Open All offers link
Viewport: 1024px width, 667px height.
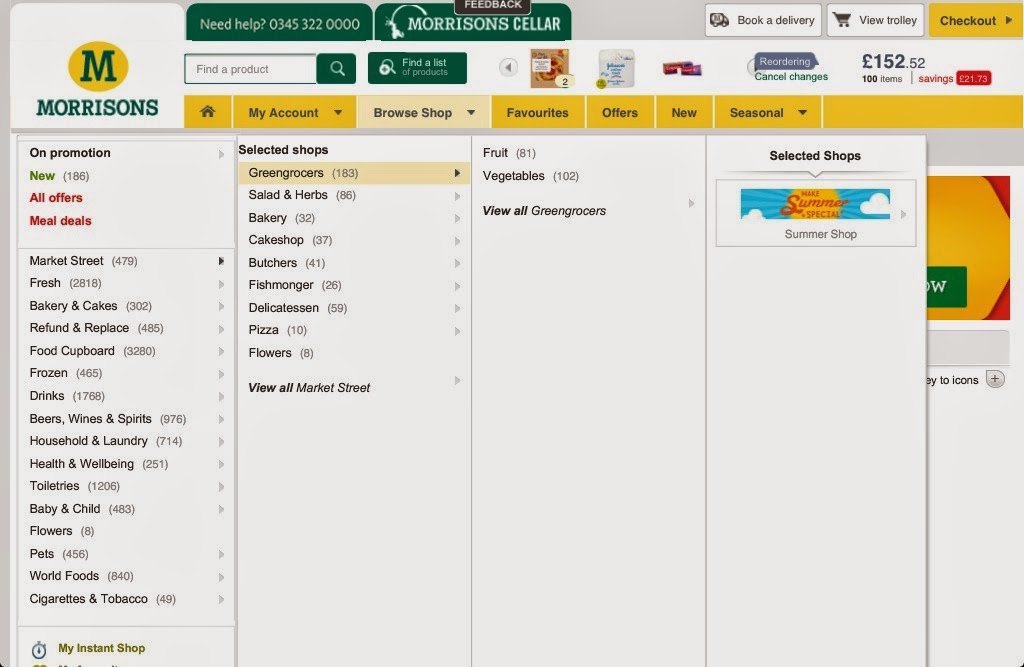[56, 198]
